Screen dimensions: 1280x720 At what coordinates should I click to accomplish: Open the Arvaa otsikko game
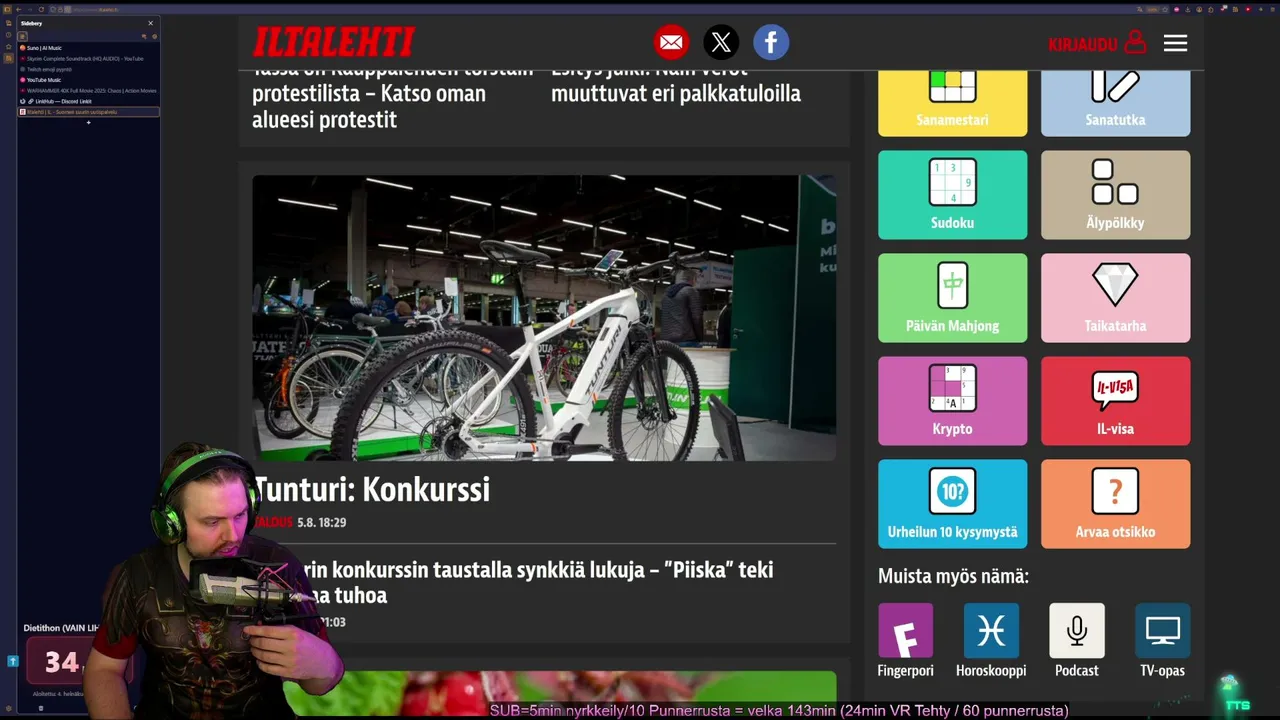[x=1115, y=504]
